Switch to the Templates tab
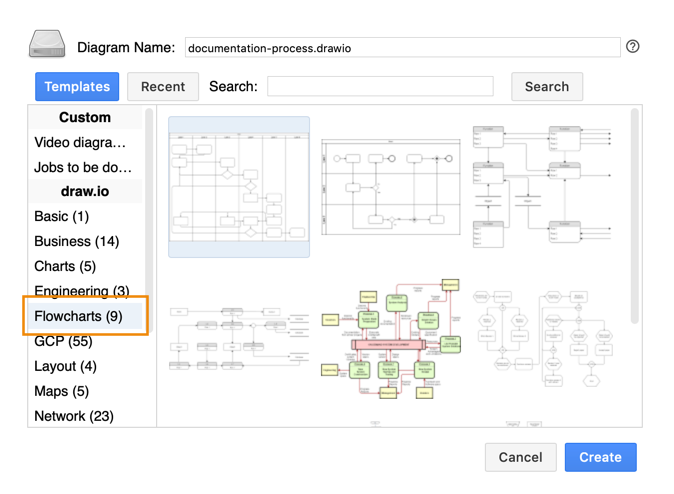674x494 pixels. [x=77, y=86]
